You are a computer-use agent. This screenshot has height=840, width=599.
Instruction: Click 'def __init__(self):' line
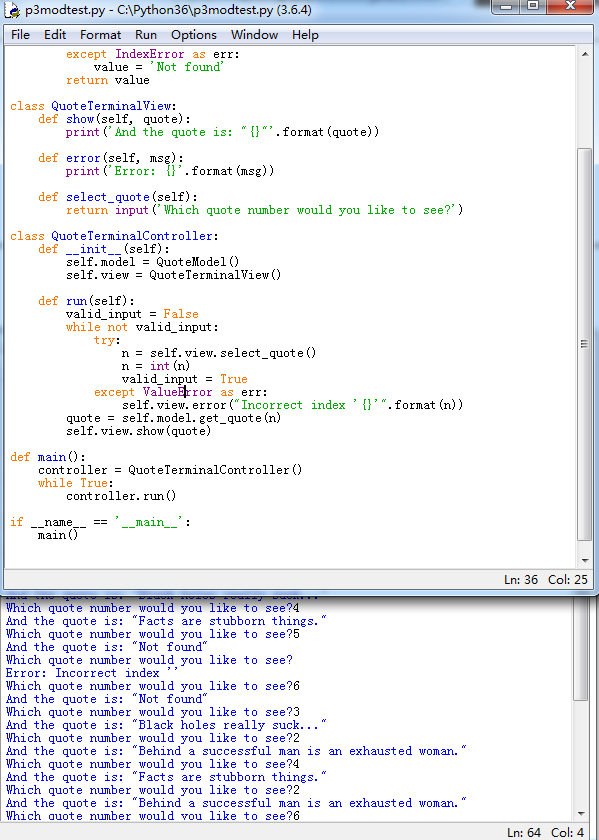pyautogui.click(x=104, y=249)
